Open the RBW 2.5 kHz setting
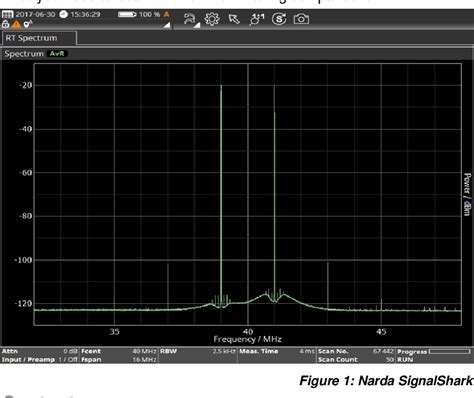 coord(198,351)
